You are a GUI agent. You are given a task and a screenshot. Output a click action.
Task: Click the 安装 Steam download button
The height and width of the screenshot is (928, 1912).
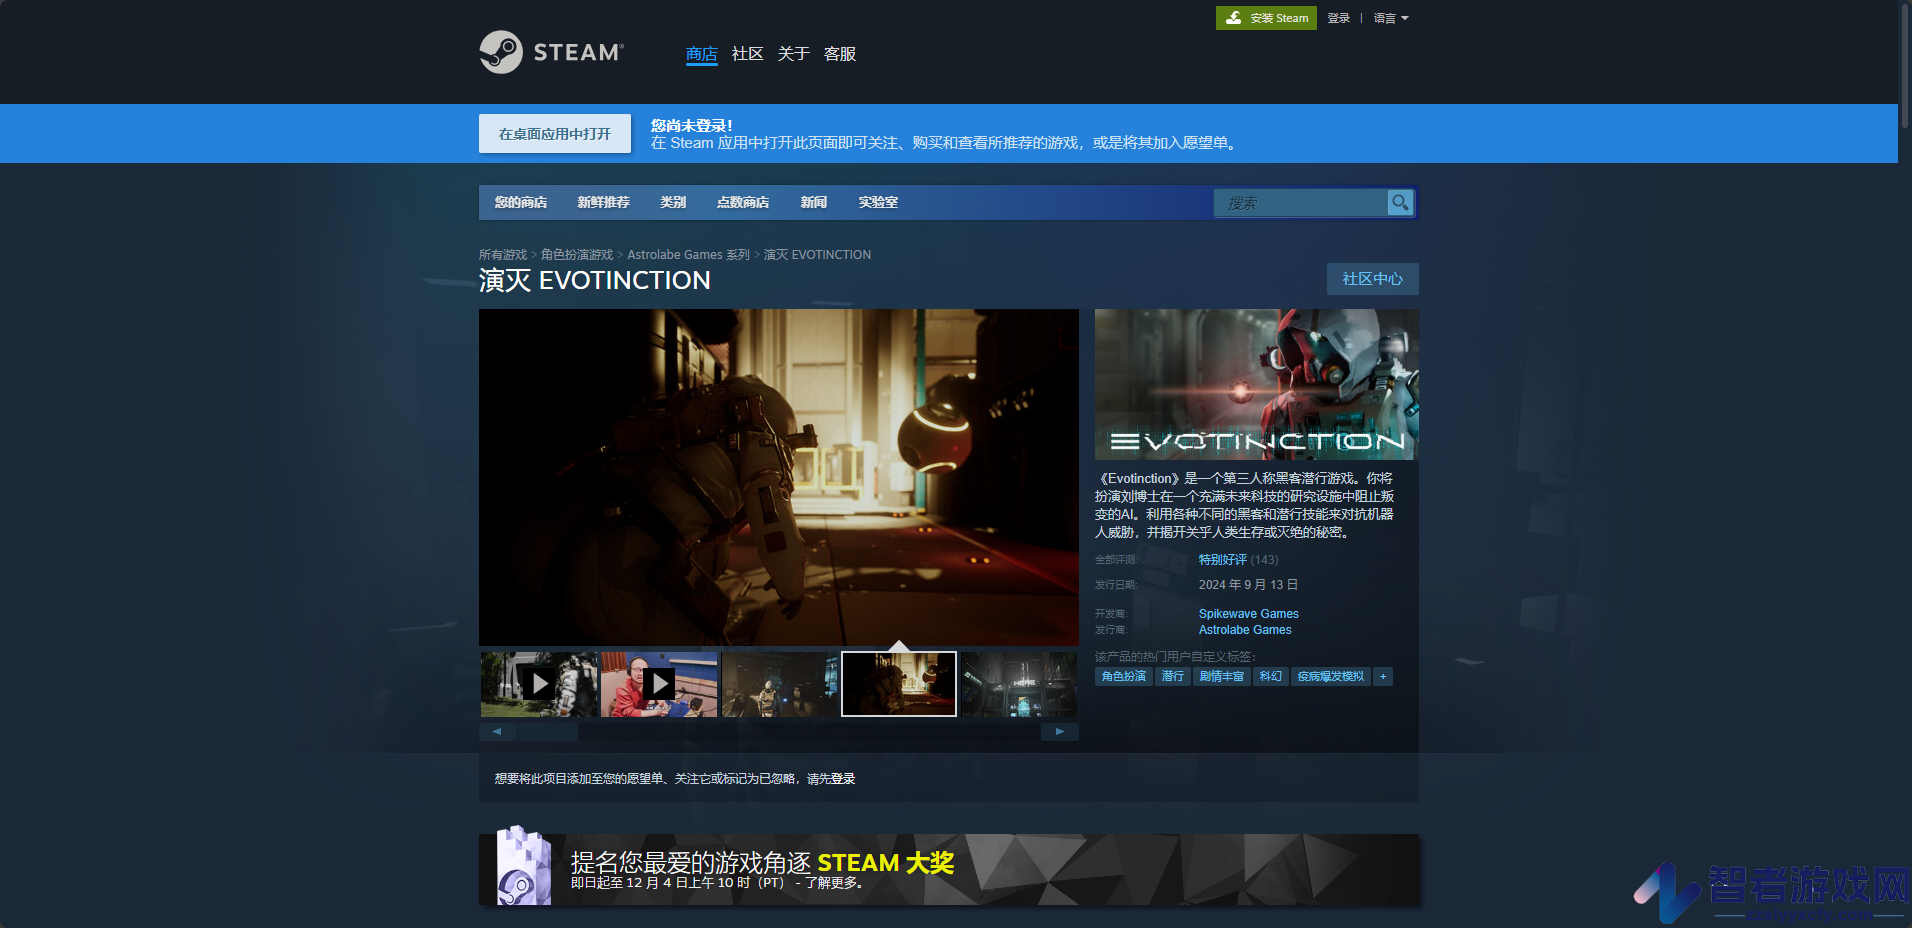(x=1266, y=18)
